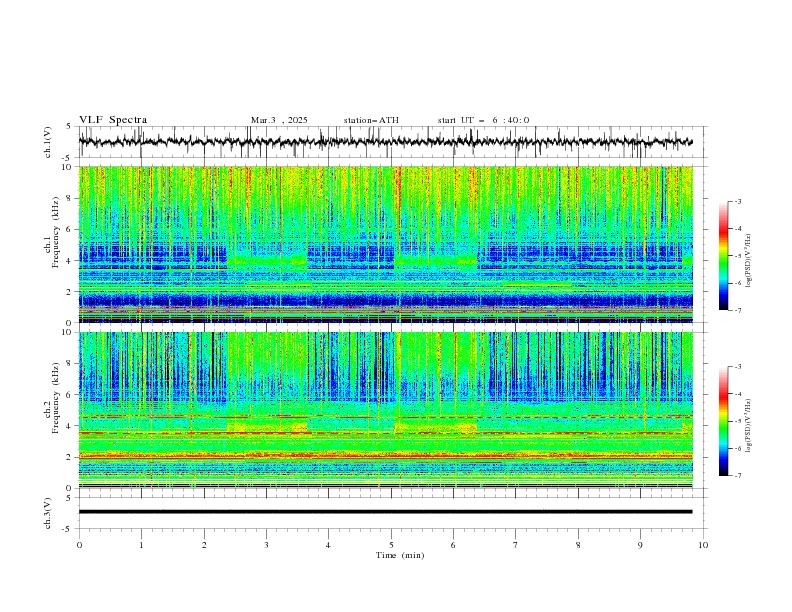This screenshot has height=612, width=792.
Task: Click the ch.2 color scale bar
Action: pos(724,421)
